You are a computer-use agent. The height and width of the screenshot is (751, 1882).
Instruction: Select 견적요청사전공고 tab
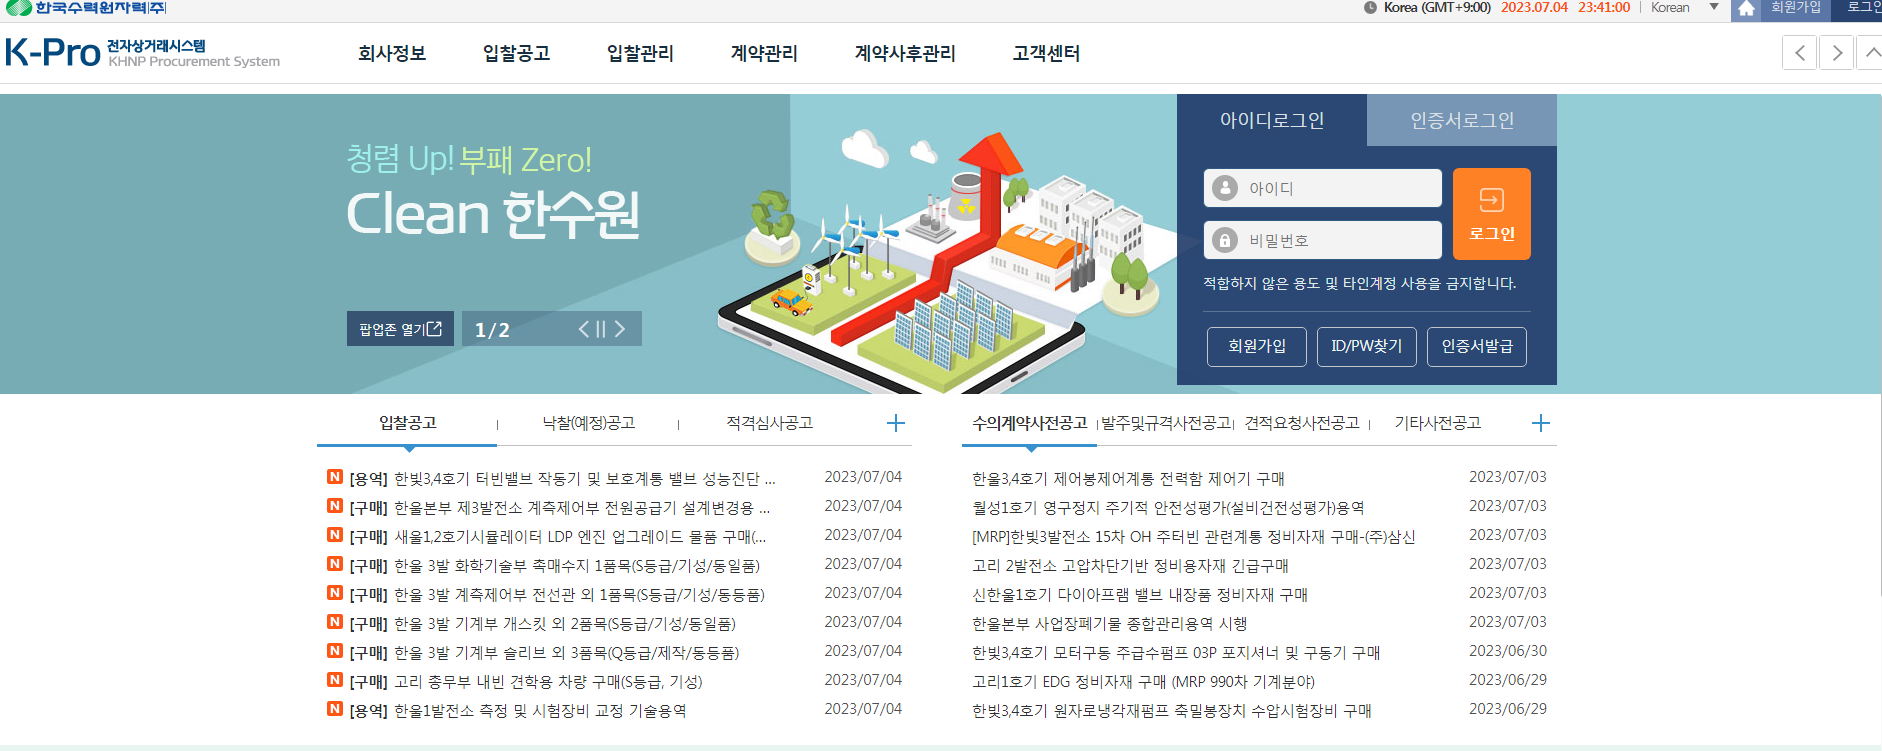tap(1302, 423)
